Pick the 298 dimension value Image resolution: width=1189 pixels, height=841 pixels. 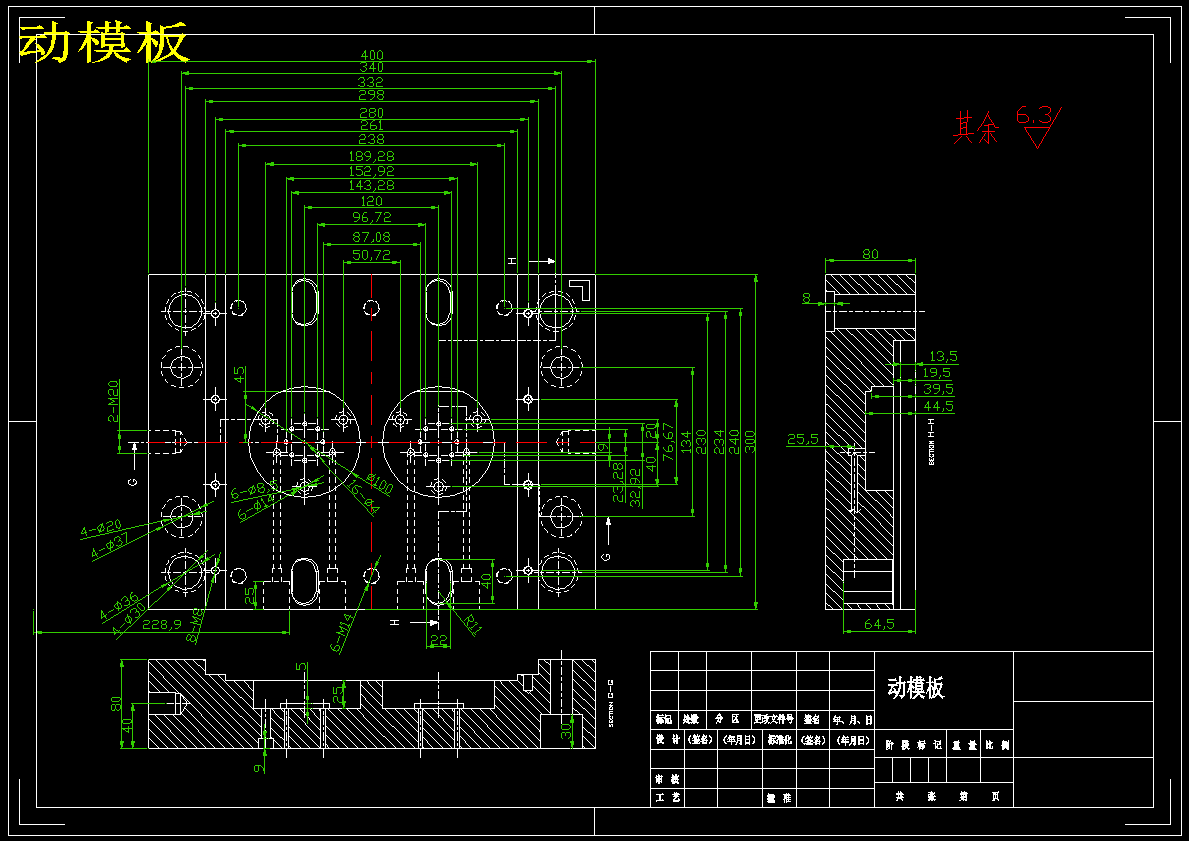point(372,96)
